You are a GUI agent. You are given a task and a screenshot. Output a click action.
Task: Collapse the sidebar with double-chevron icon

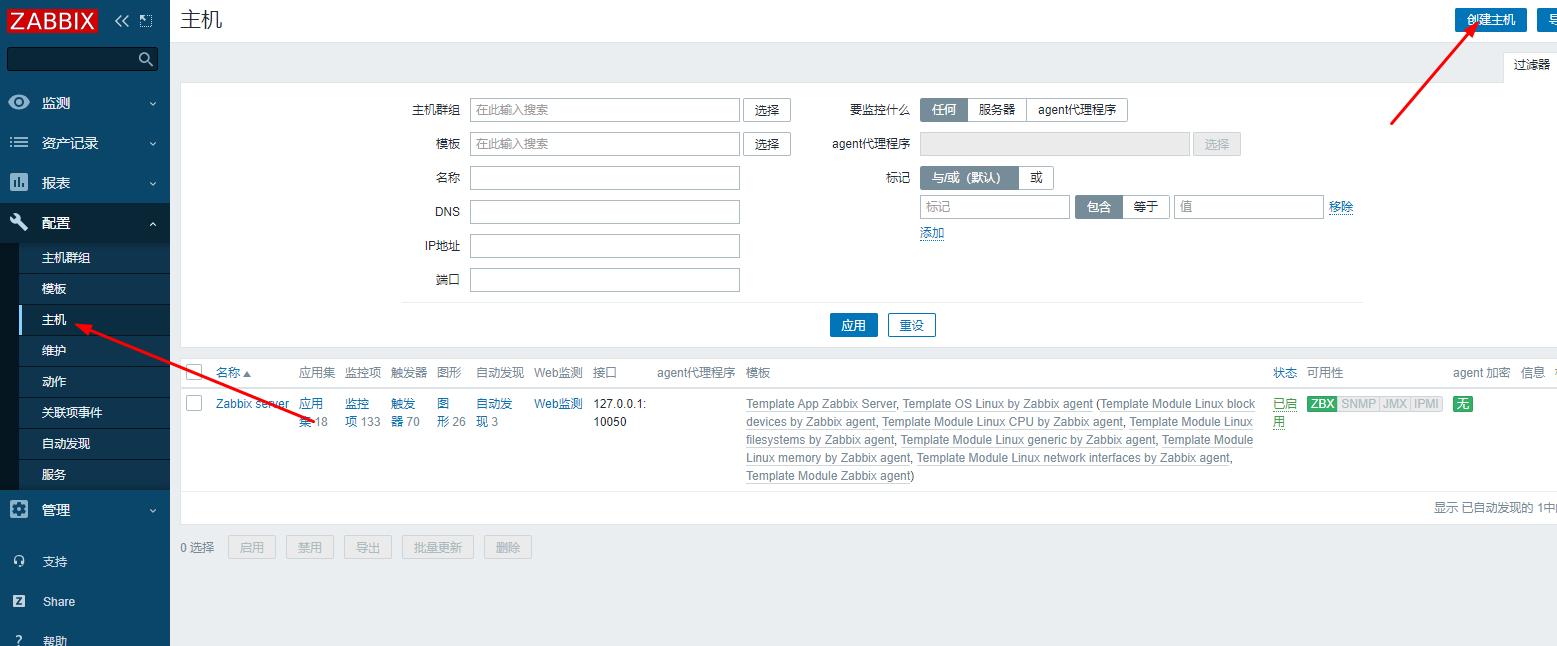122,21
